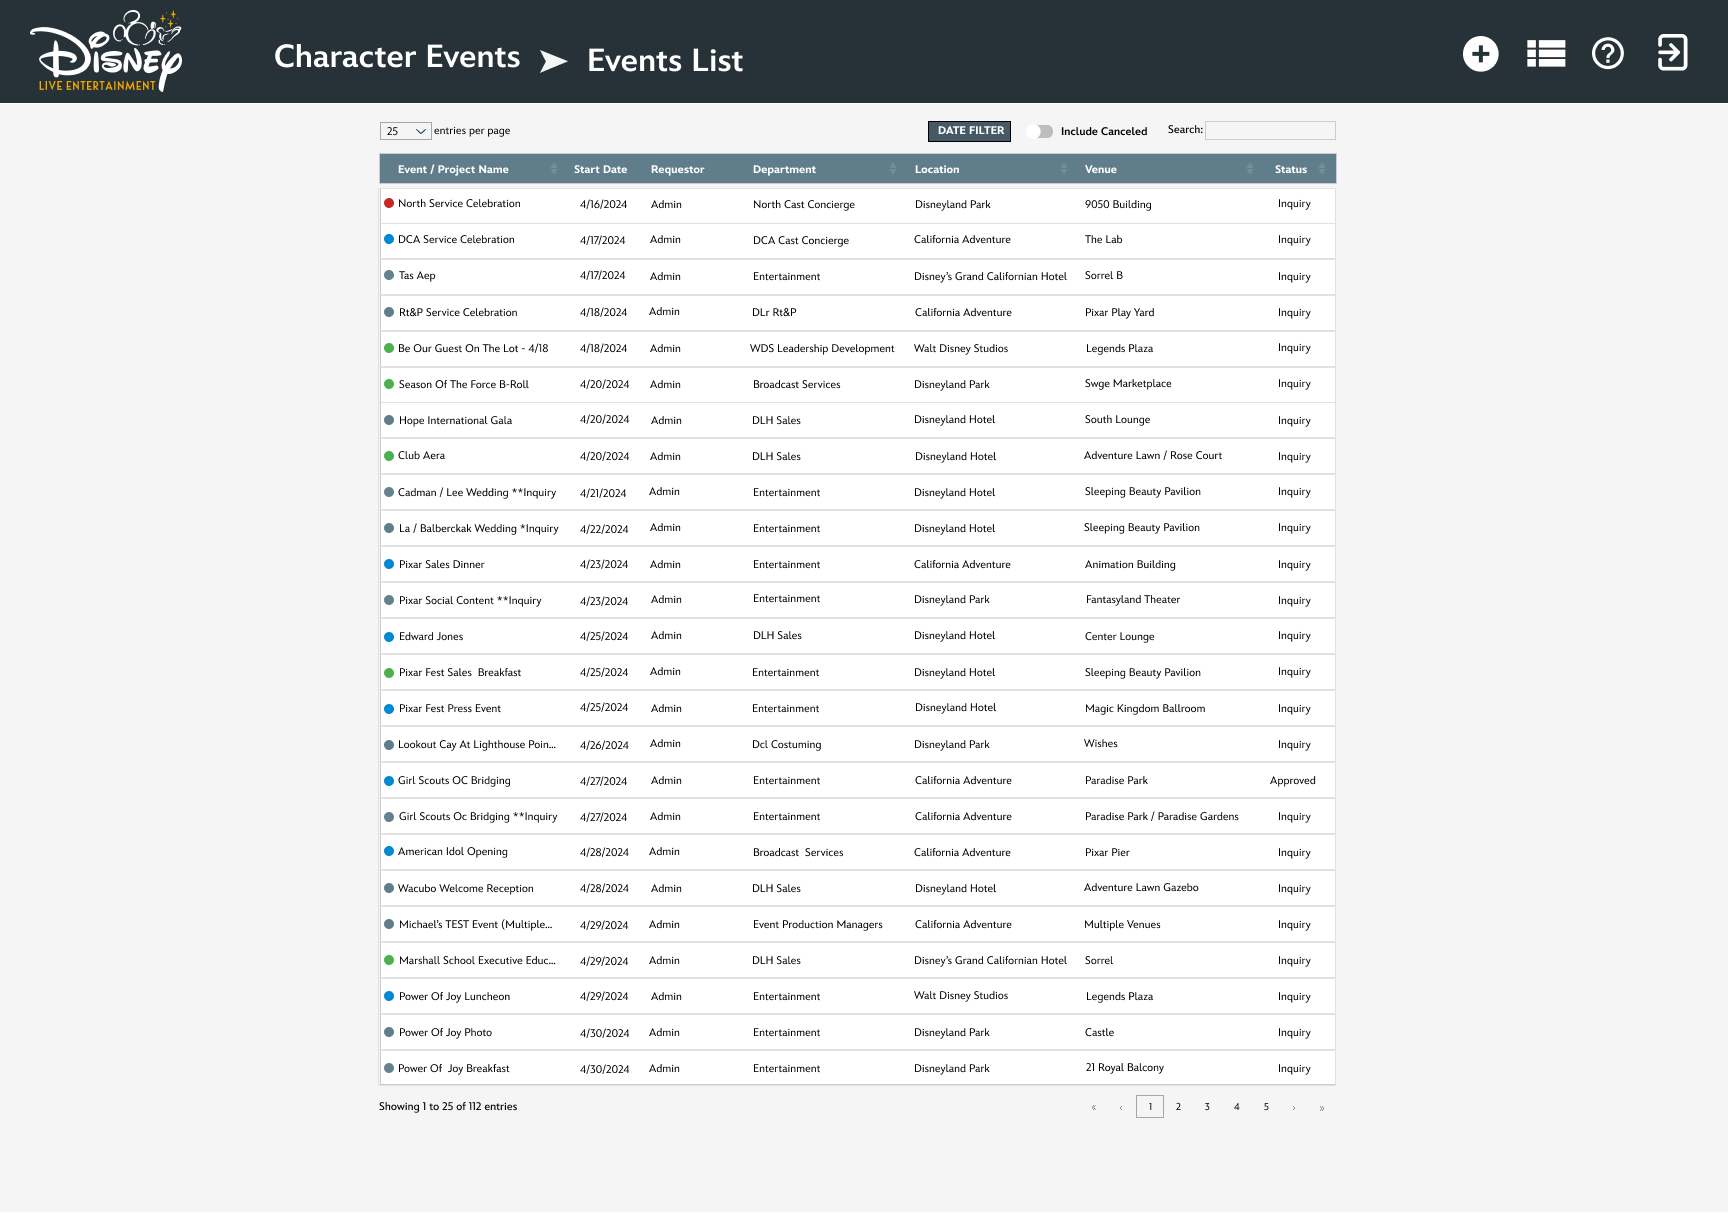Click the blue dot beside Power Of Joy Luncheon
This screenshot has height=1214, width=1728.
389,996
